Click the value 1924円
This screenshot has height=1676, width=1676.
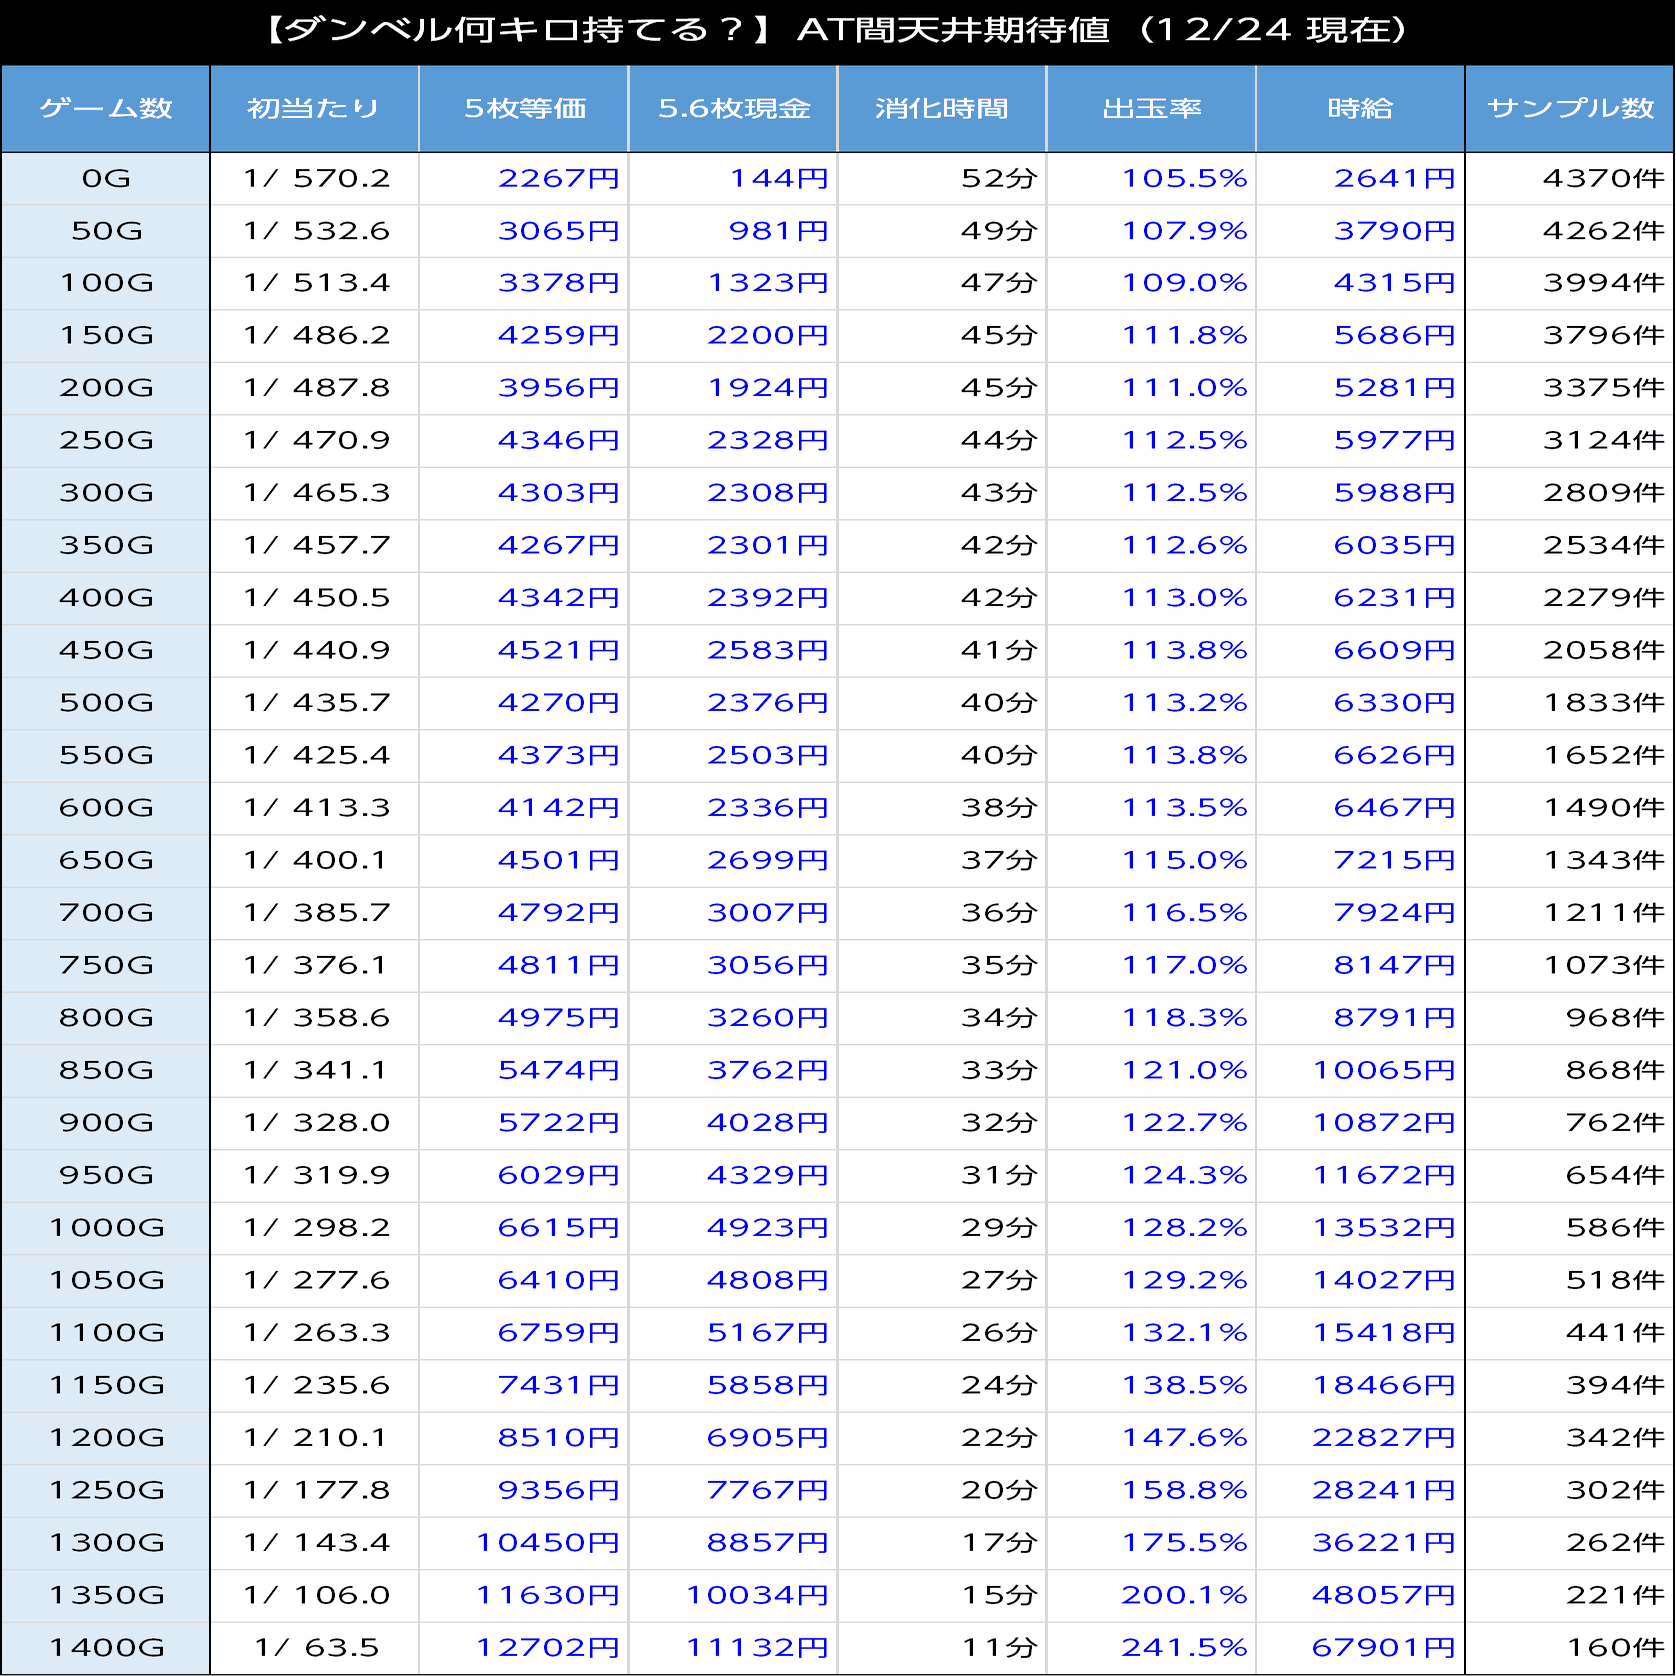[768, 388]
